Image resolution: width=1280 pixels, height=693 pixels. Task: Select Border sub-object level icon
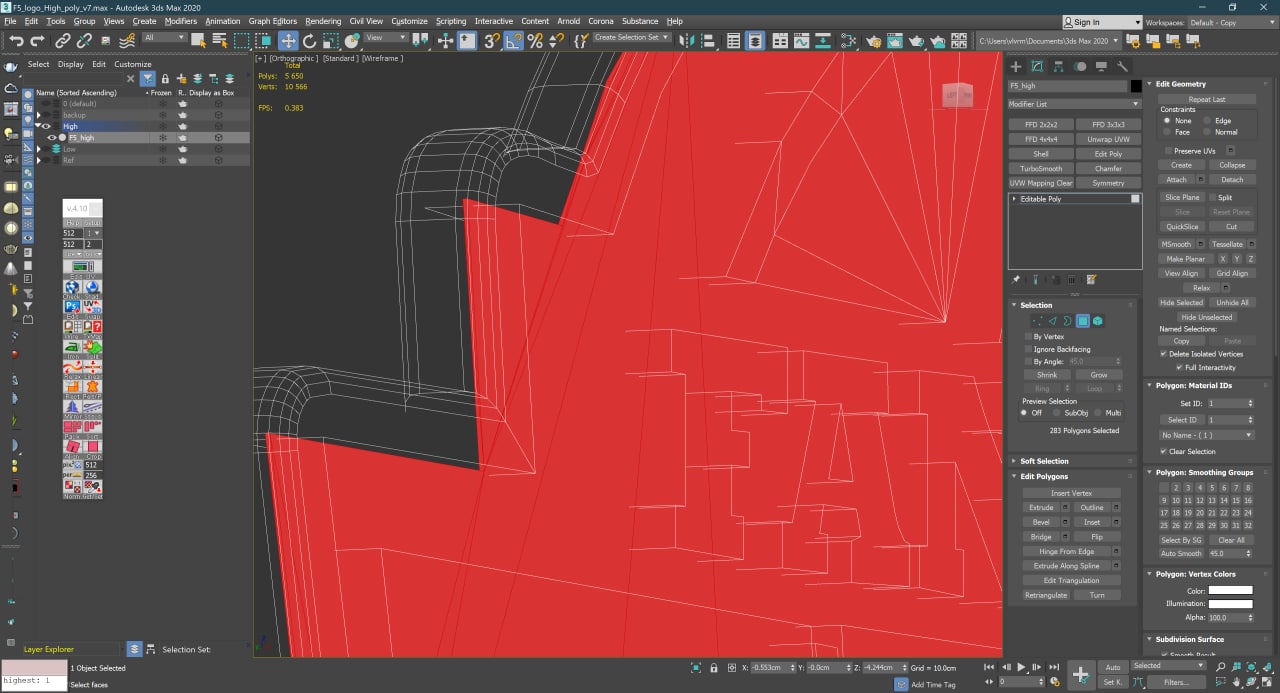point(1067,321)
